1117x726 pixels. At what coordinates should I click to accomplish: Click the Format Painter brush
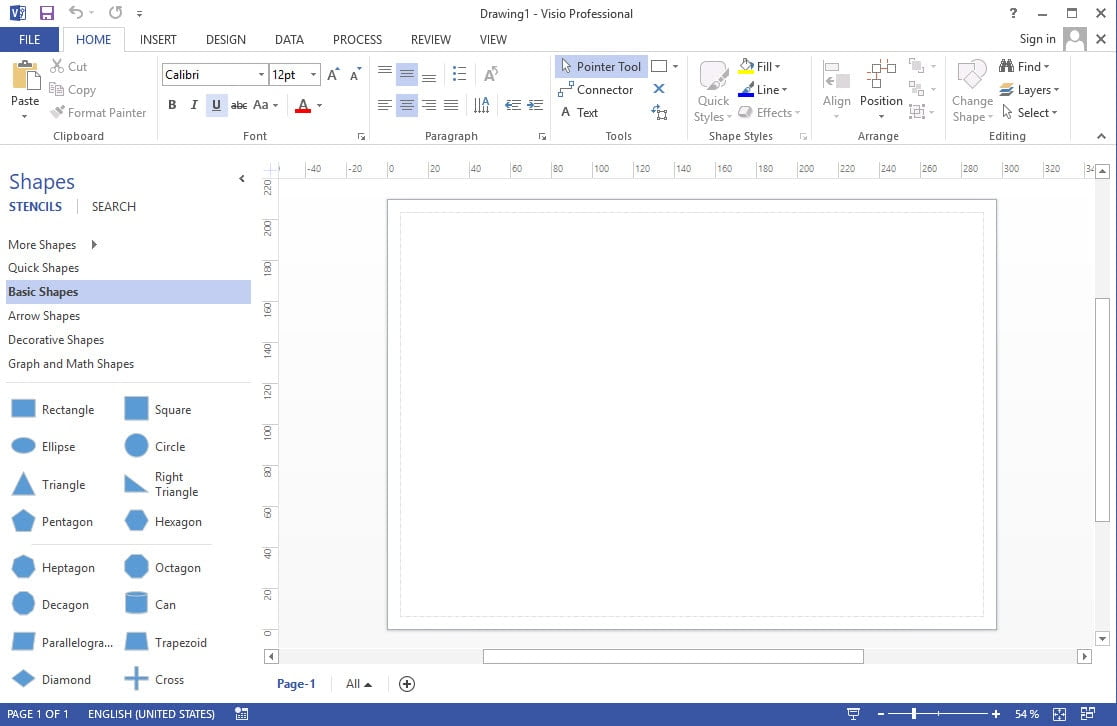pyautogui.click(x=57, y=113)
